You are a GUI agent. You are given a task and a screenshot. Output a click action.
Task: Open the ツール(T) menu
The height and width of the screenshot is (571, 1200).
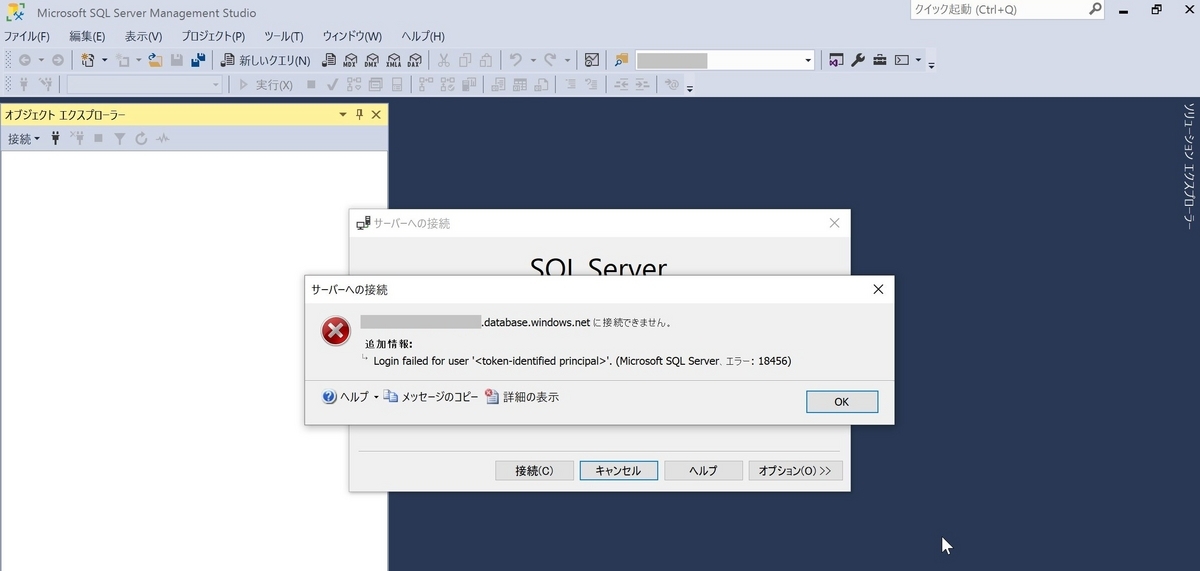(283, 36)
